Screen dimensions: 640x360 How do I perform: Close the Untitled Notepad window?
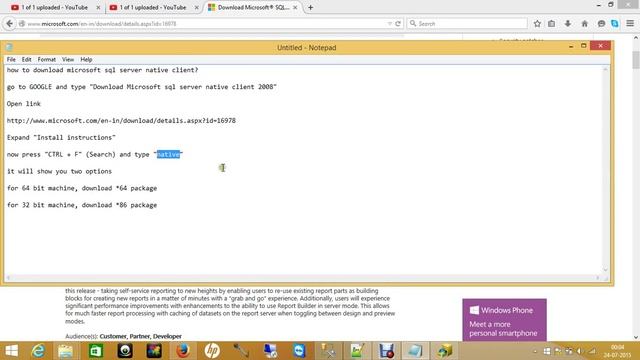tap(600, 46)
